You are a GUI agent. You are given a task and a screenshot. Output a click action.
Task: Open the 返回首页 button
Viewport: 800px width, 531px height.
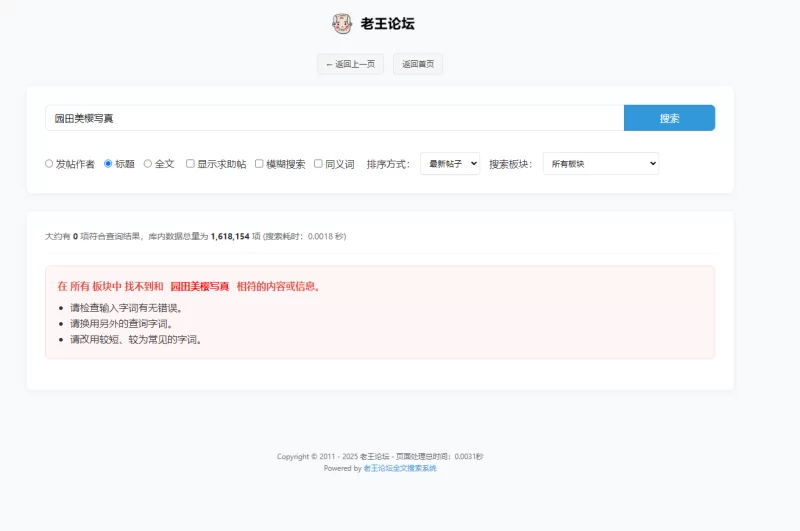418,64
